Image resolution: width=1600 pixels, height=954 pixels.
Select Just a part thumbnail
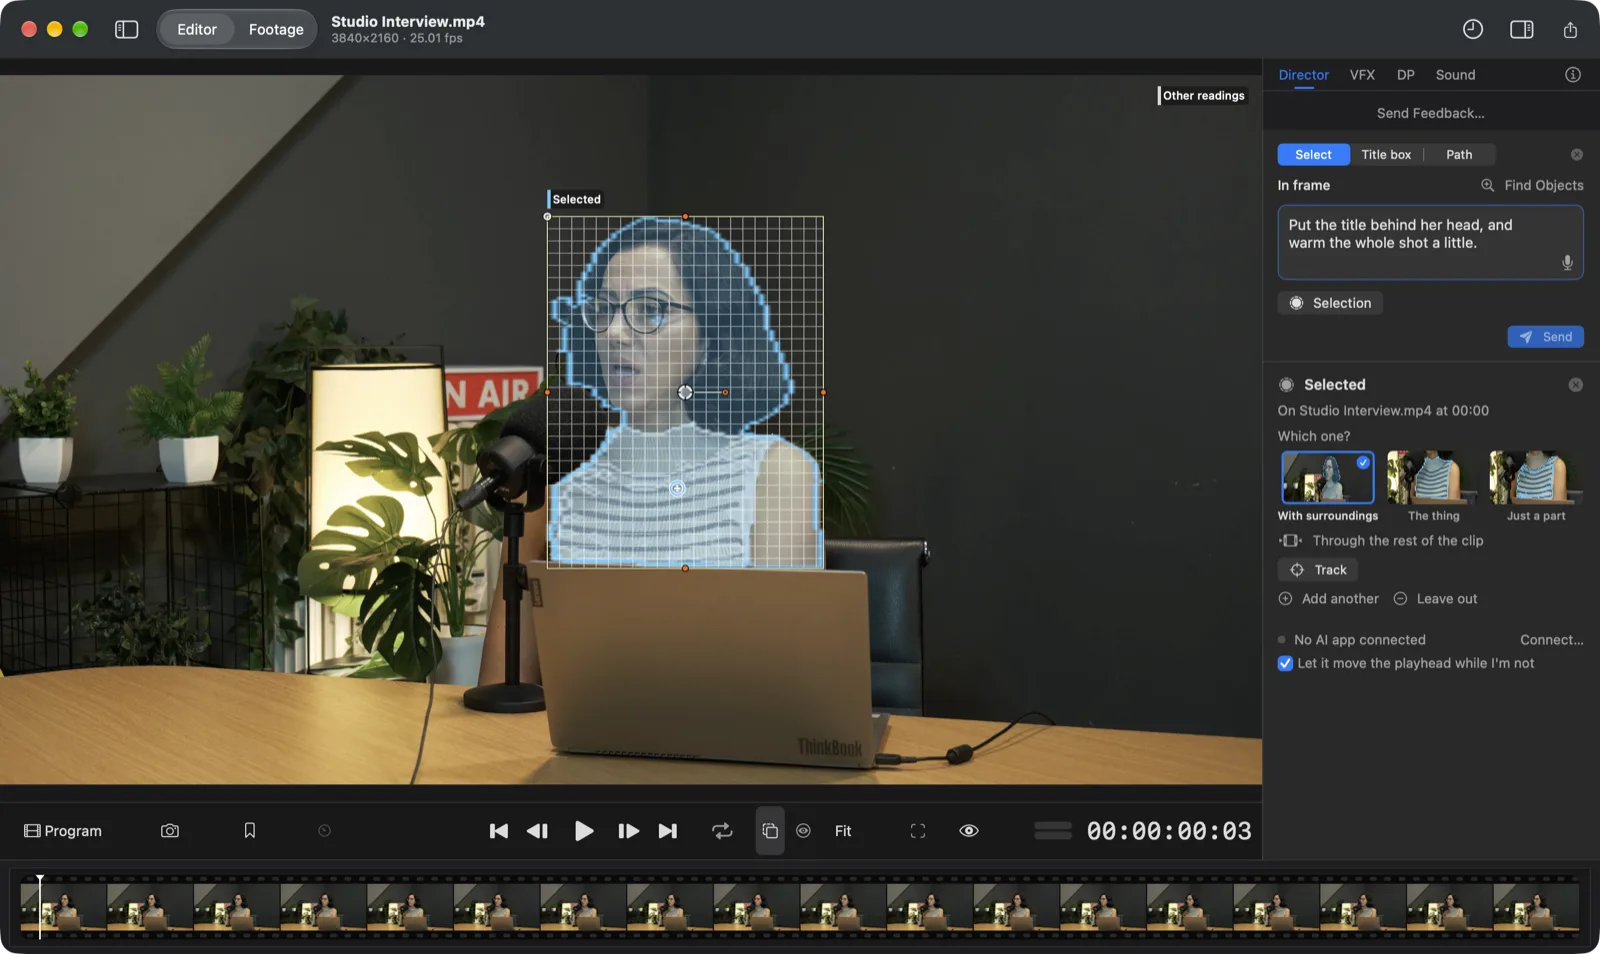pos(1535,477)
